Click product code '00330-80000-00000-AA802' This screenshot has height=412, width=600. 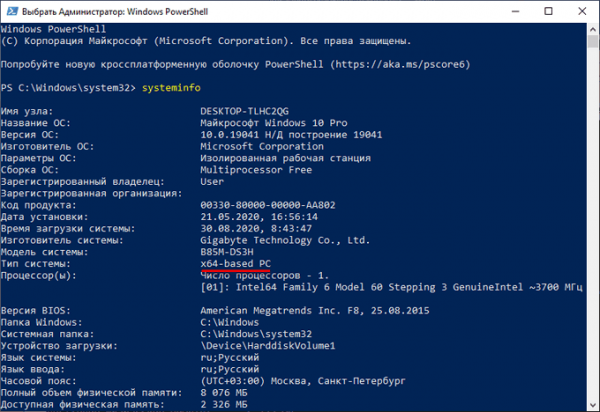[x=267, y=205]
